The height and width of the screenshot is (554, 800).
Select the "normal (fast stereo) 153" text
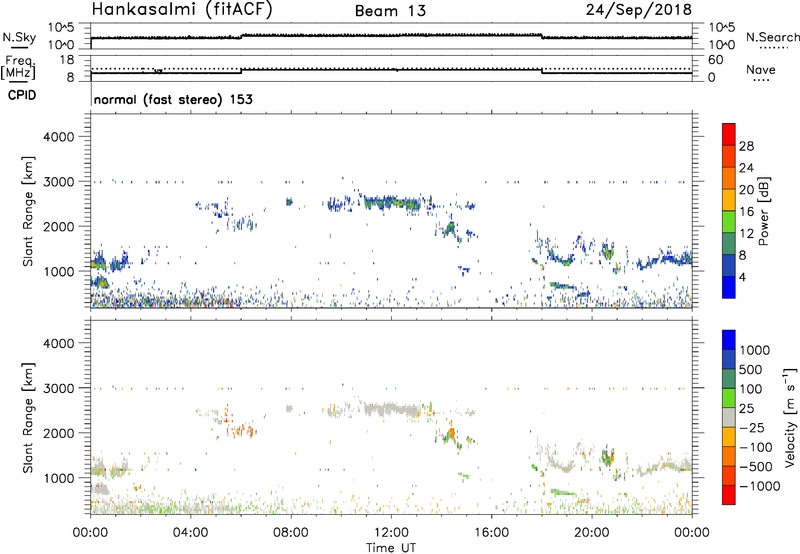coord(173,99)
